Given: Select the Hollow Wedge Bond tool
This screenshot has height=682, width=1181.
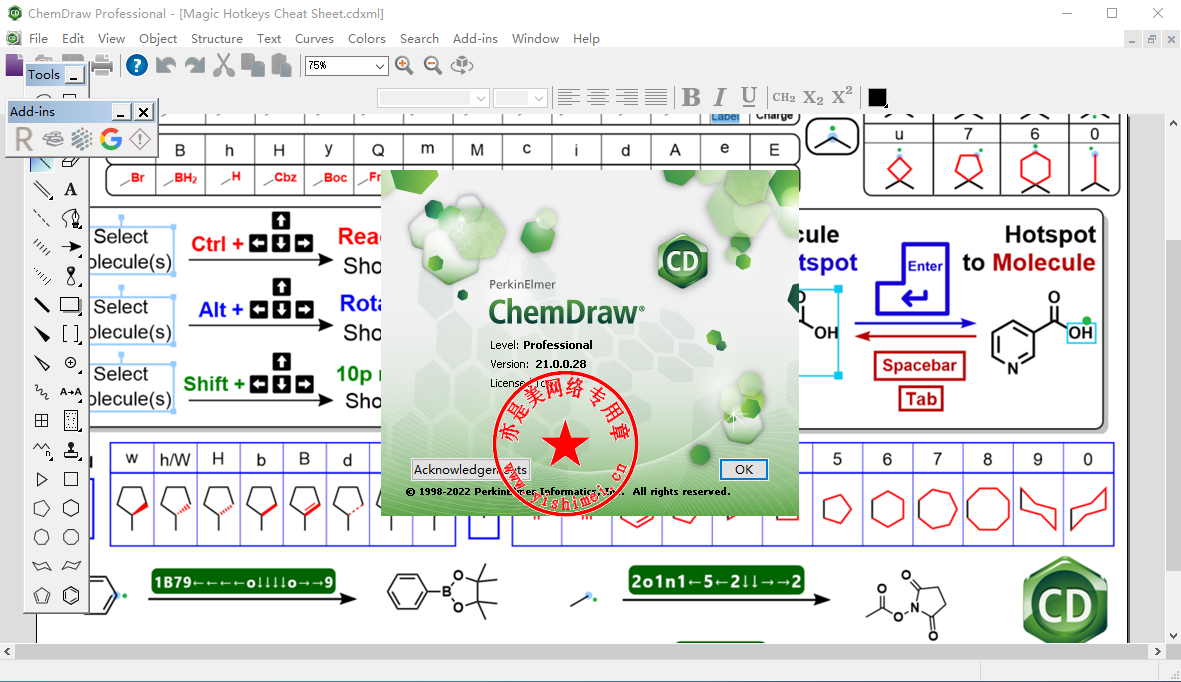Looking at the screenshot, I should [x=41, y=363].
